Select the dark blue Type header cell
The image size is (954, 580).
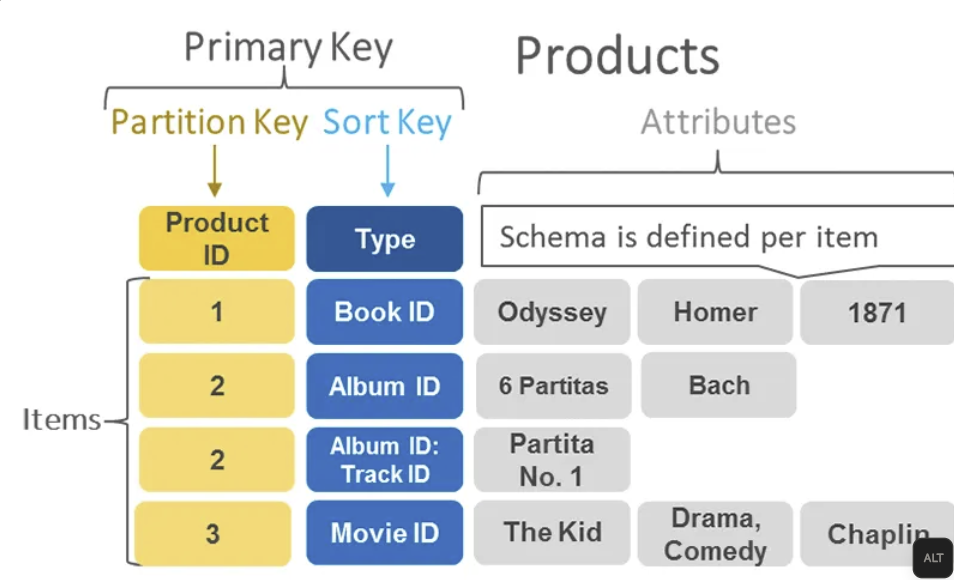[384, 239]
